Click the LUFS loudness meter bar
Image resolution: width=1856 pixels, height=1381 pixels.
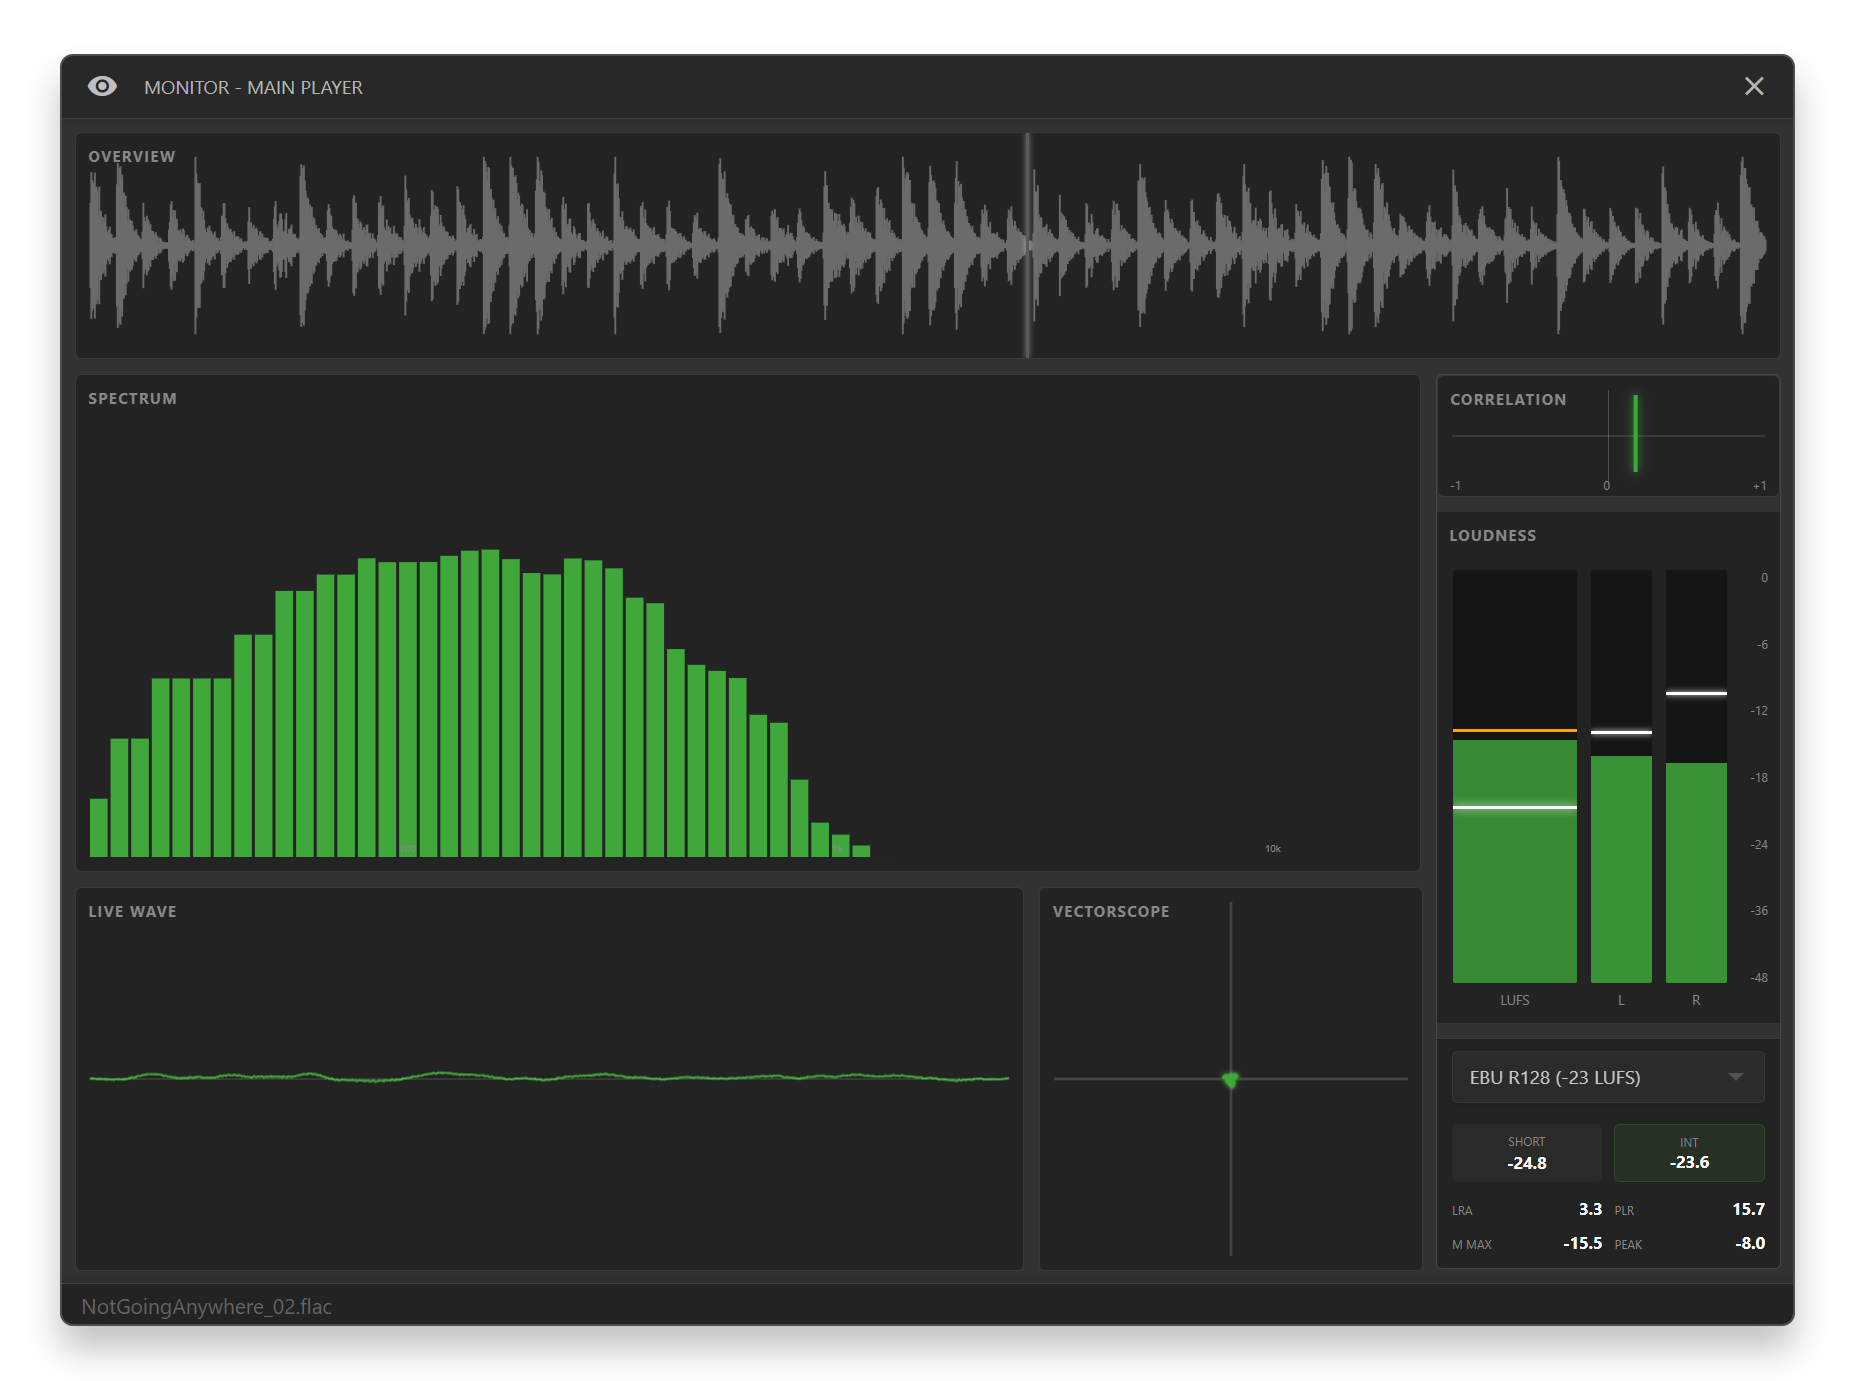coord(1515,776)
